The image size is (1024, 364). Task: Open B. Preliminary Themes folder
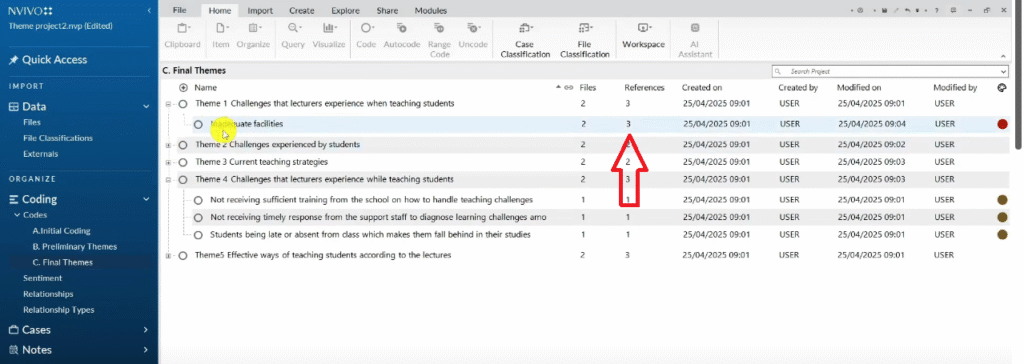[74, 246]
